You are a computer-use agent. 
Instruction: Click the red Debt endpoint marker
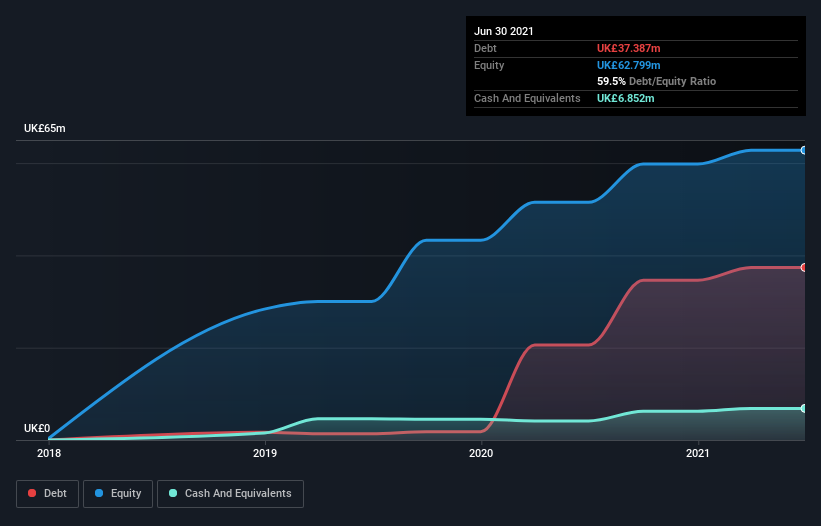803,267
